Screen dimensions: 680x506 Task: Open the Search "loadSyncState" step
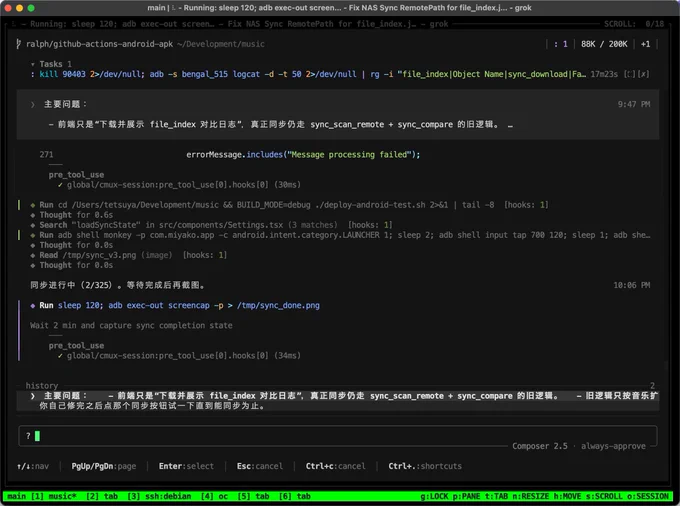pos(211,225)
